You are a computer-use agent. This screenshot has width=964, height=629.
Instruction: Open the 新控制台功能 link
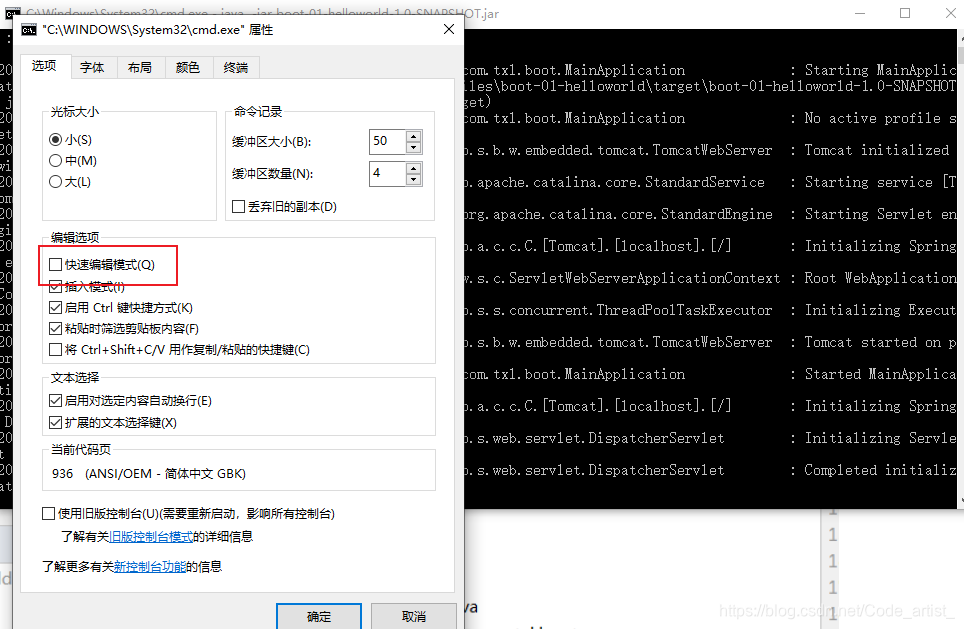pos(150,566)
